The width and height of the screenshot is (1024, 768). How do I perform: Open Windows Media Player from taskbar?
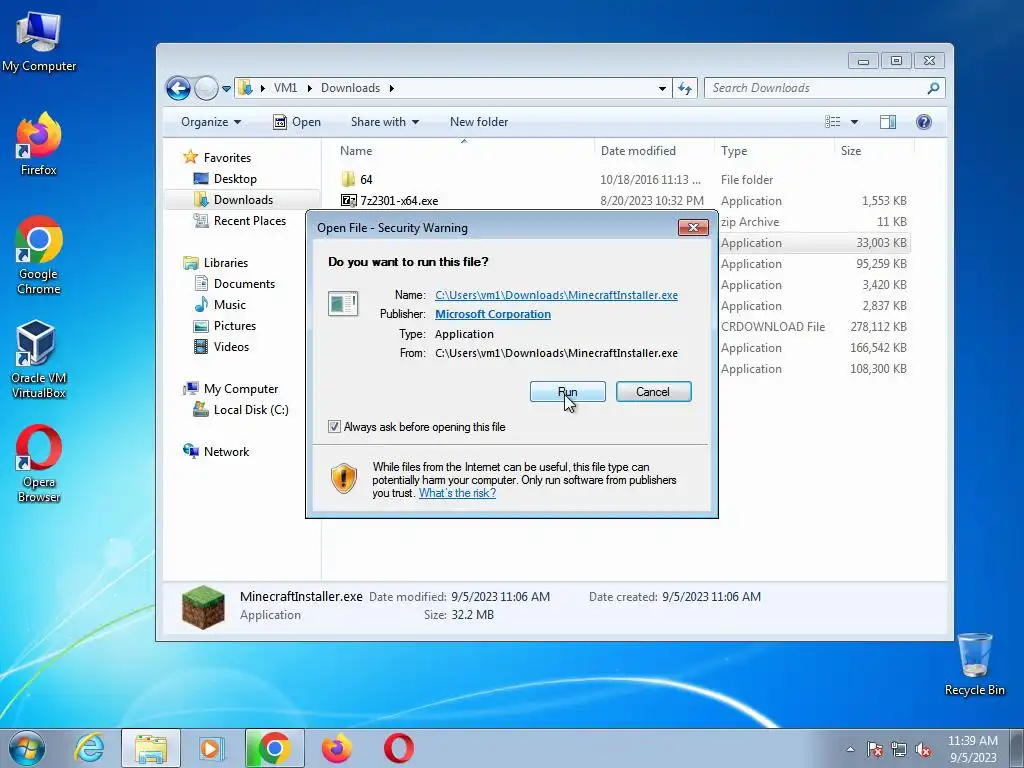tap(210, 748)
